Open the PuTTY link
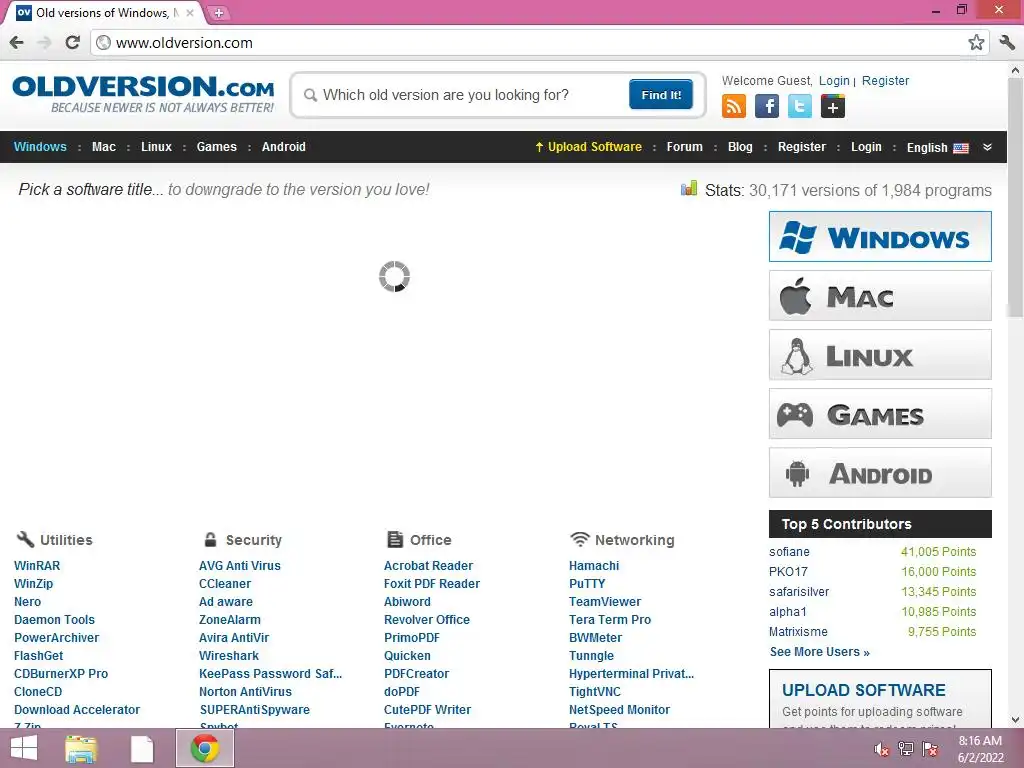 click(x=587, y=584)
